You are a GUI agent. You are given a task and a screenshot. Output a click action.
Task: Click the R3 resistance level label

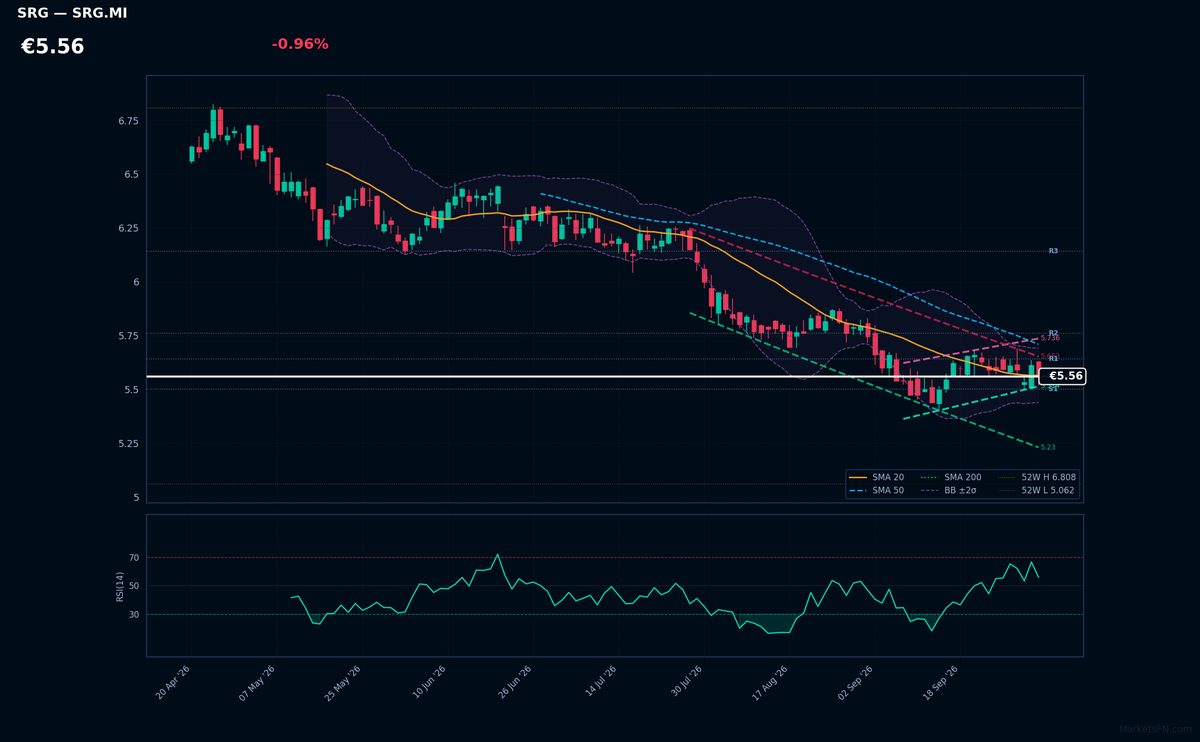coord(1053,251)
